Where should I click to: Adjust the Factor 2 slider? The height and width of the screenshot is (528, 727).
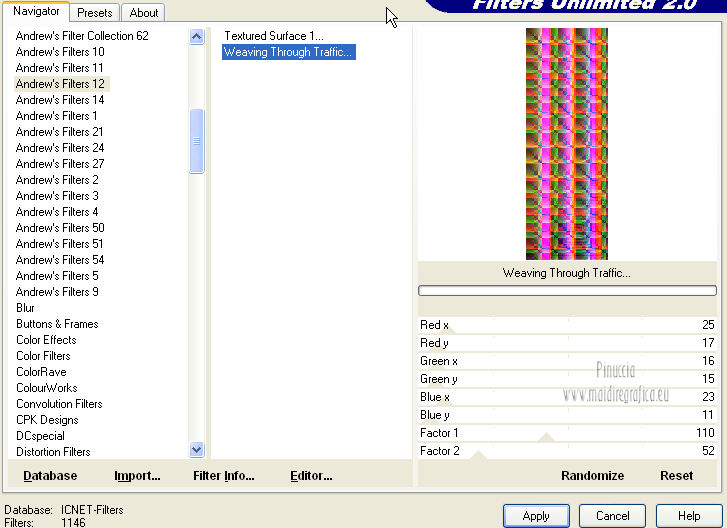[568, 451]
